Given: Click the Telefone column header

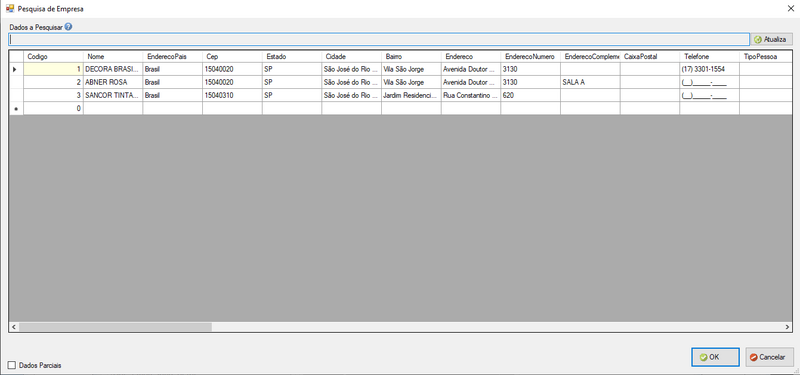Looking at the screenshot, I should (x=710, y=57).
